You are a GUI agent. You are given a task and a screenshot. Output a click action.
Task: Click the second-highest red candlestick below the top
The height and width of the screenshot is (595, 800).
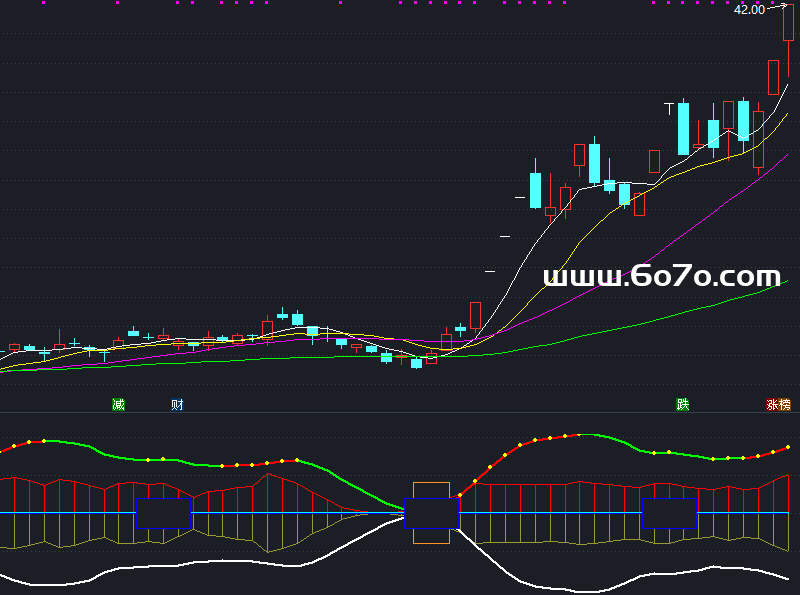[773, 77]
